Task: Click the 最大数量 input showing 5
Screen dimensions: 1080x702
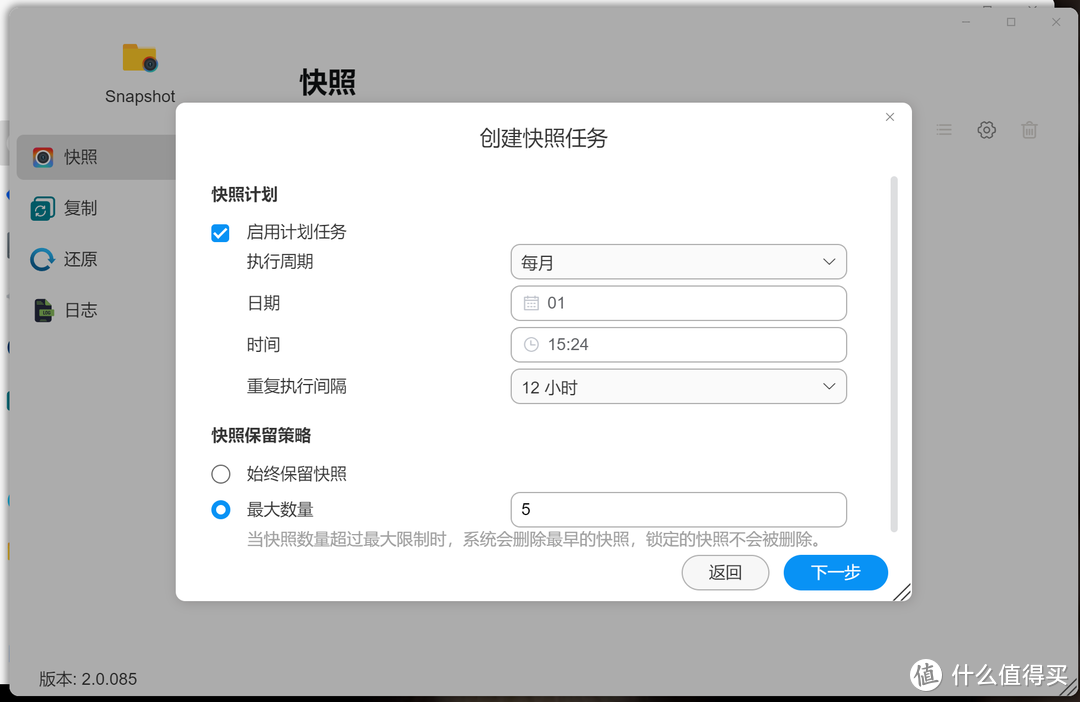Action: pos(678,509)
